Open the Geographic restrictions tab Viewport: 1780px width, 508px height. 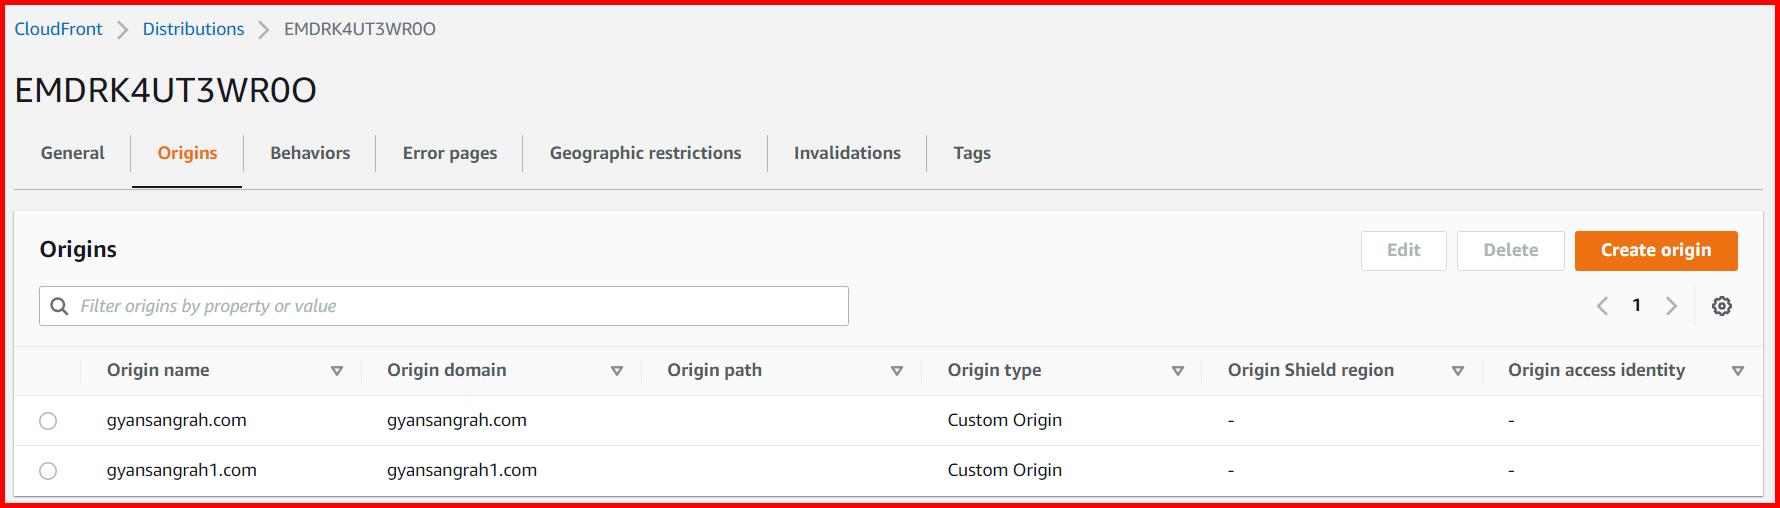645,153
